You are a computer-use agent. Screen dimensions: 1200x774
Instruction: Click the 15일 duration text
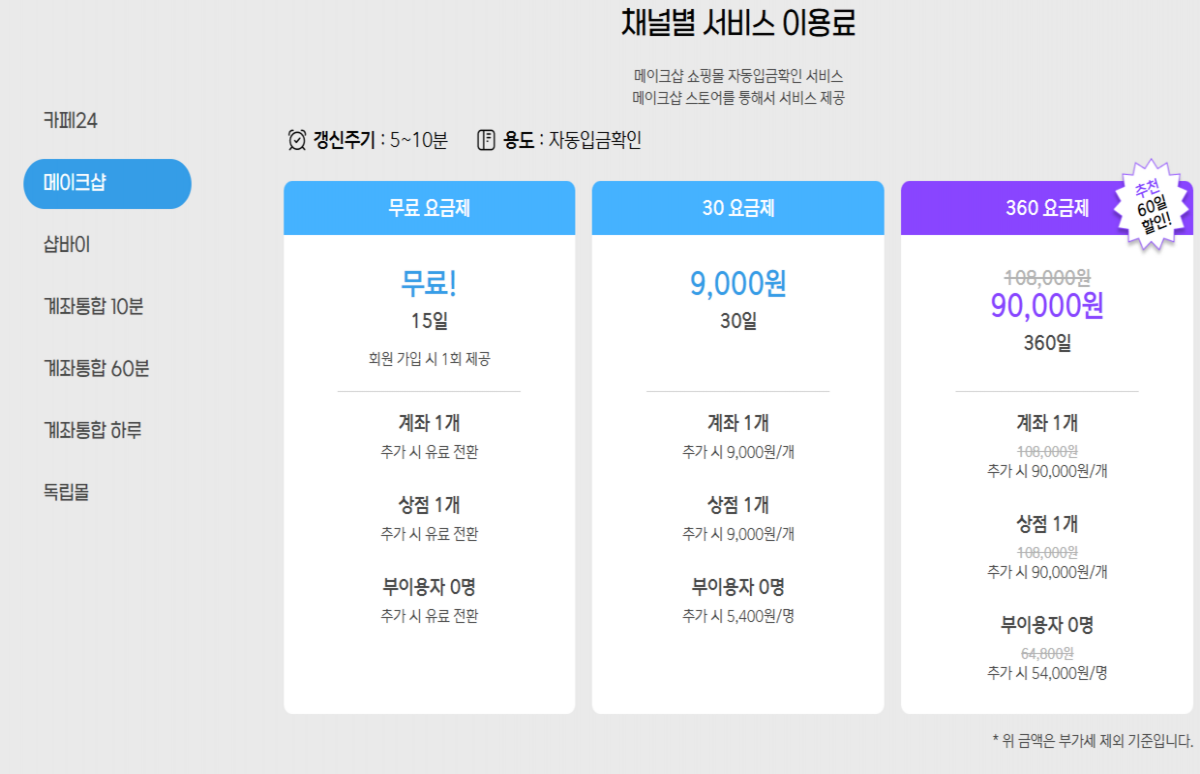[x=429, y=322]
